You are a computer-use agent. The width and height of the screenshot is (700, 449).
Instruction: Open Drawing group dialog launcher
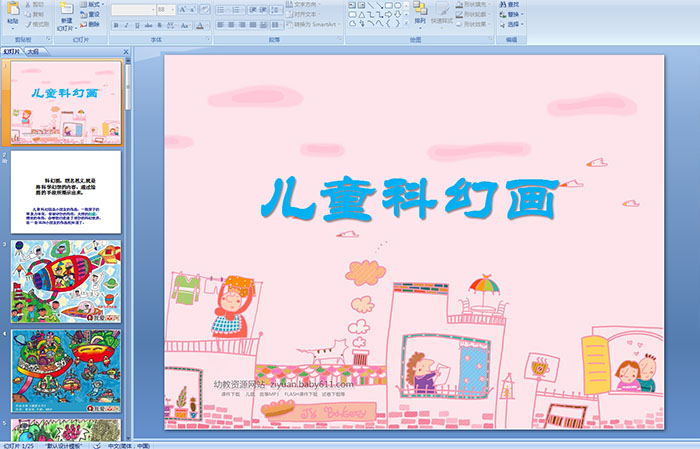tap(491, 39)
